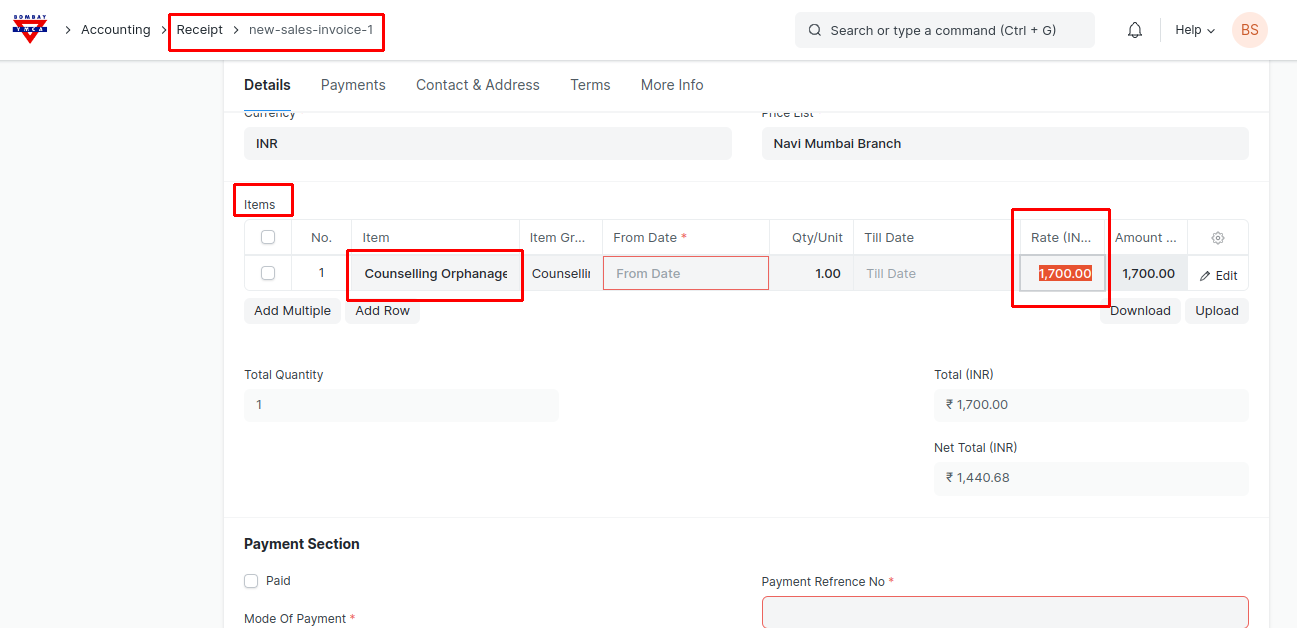Viewport: 1297px width, 628px height.
Task: Go to Accounting in the breadcrumb
Action: click(x=115, y=30)
